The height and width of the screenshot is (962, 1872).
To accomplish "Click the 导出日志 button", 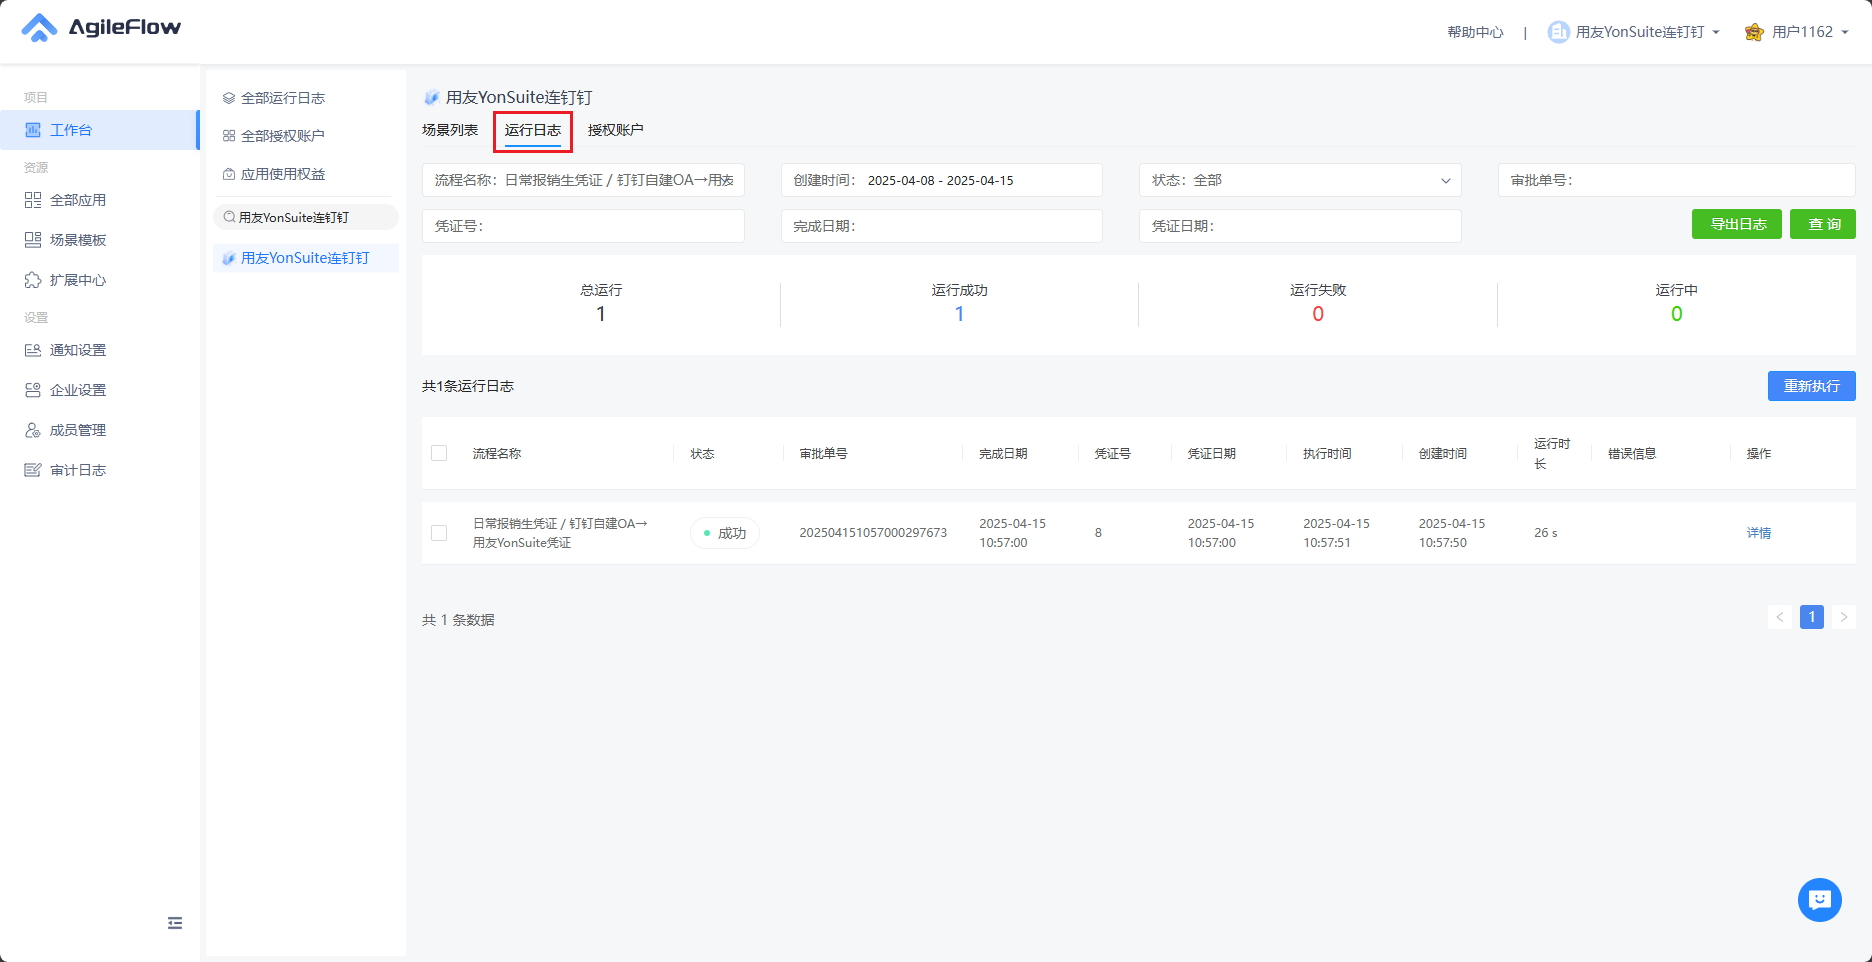I will [x=1737, y=224].
